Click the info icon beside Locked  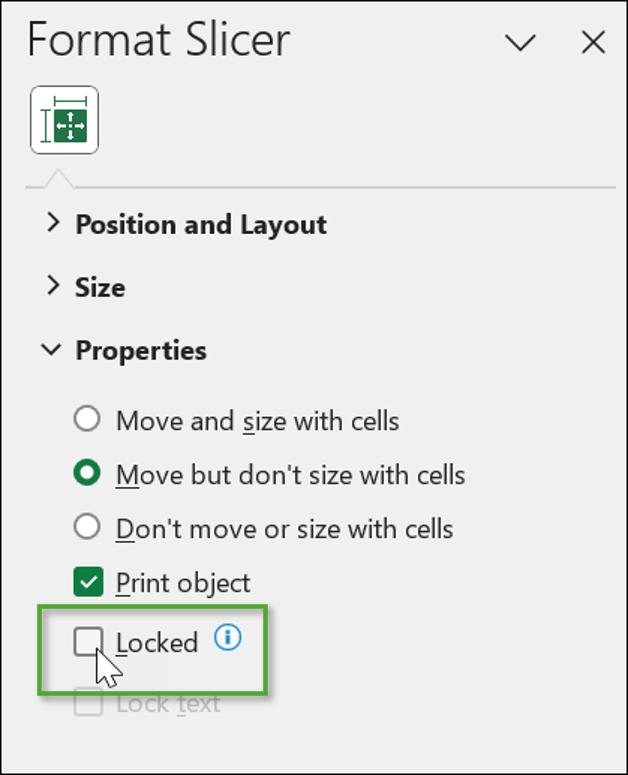(228, 638)
